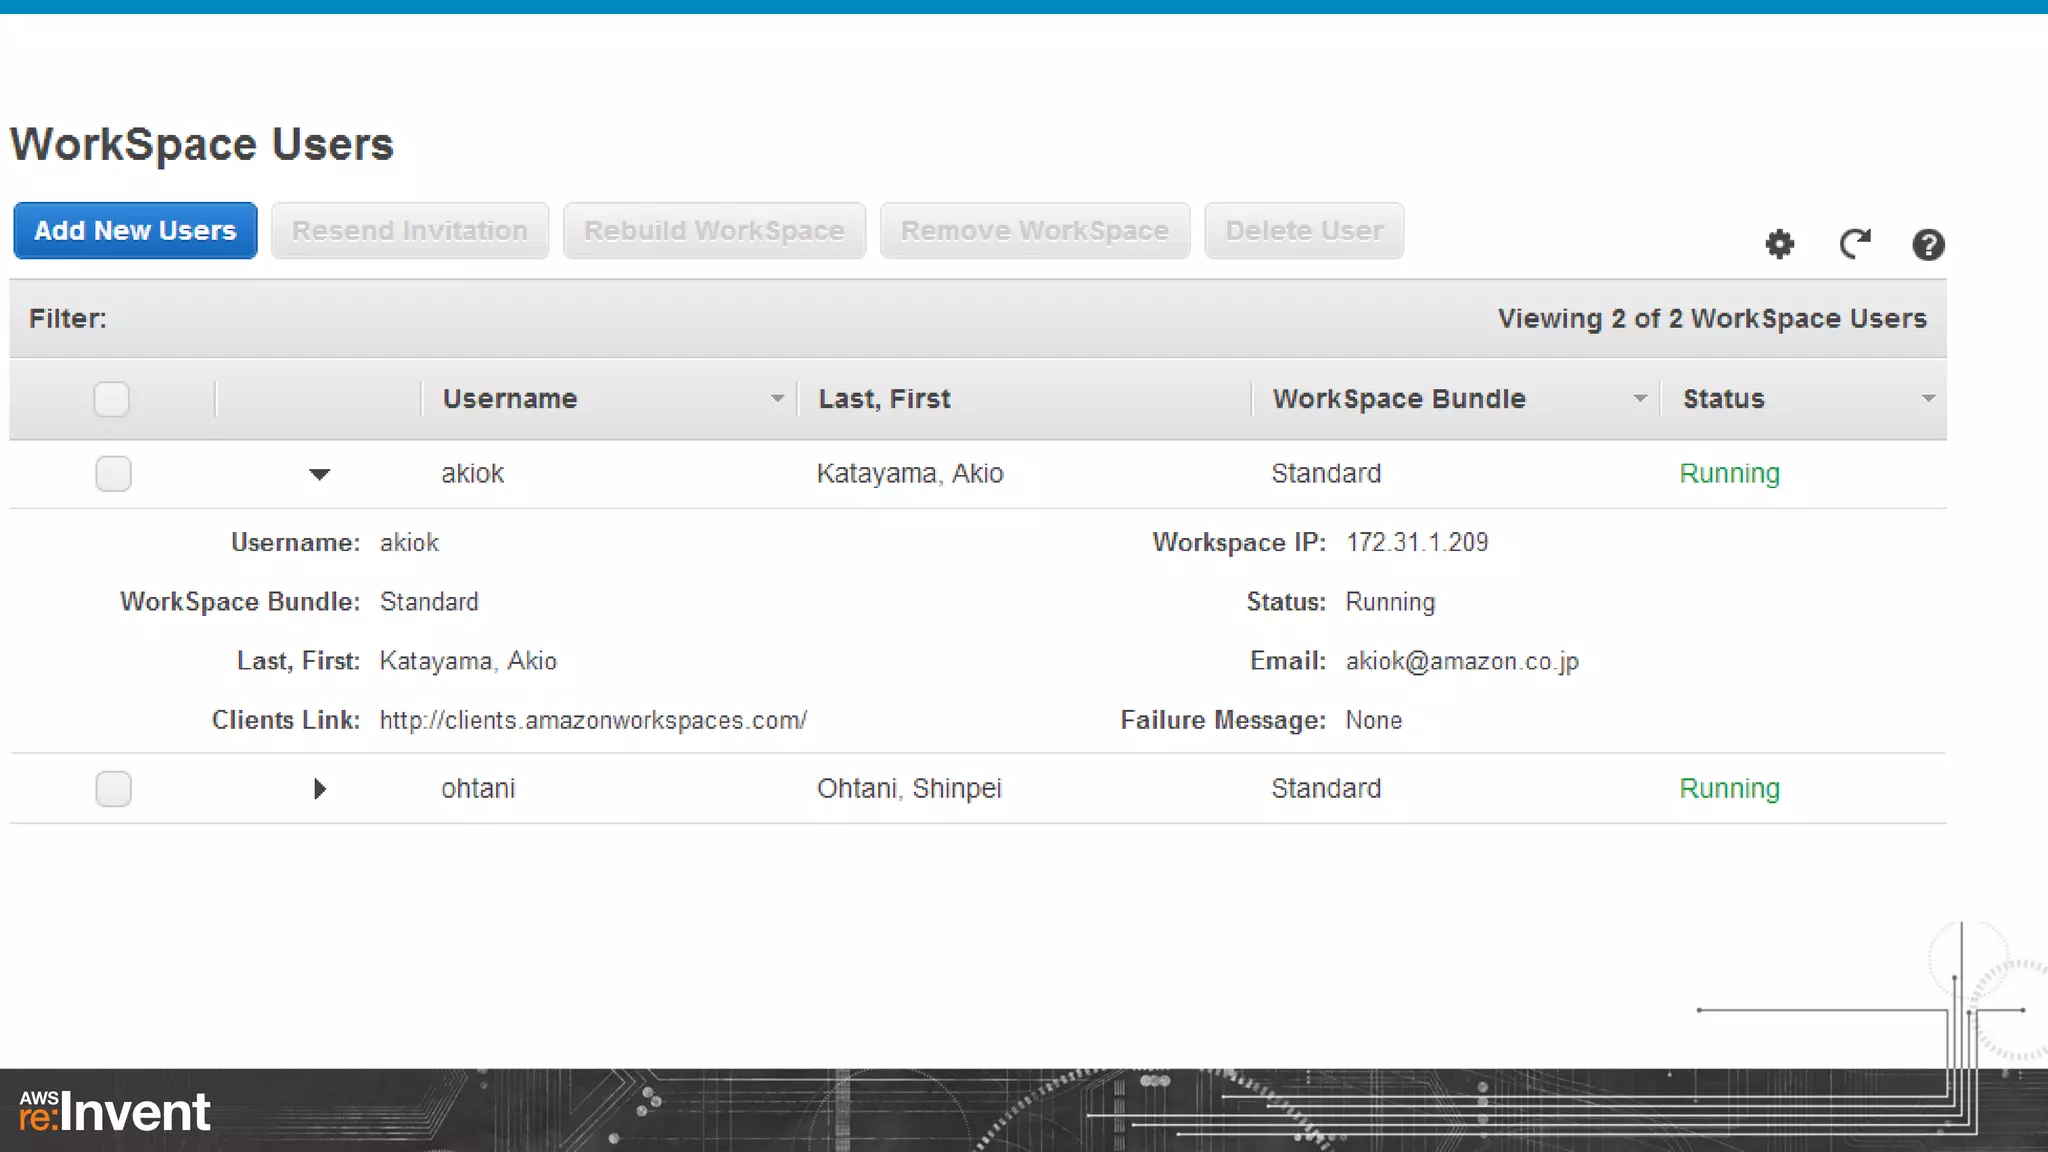Open the WorkSpace Bundle column dropdown arrow
This screenshot has height=1152, width=2048.
click(x=1640, y=399)
